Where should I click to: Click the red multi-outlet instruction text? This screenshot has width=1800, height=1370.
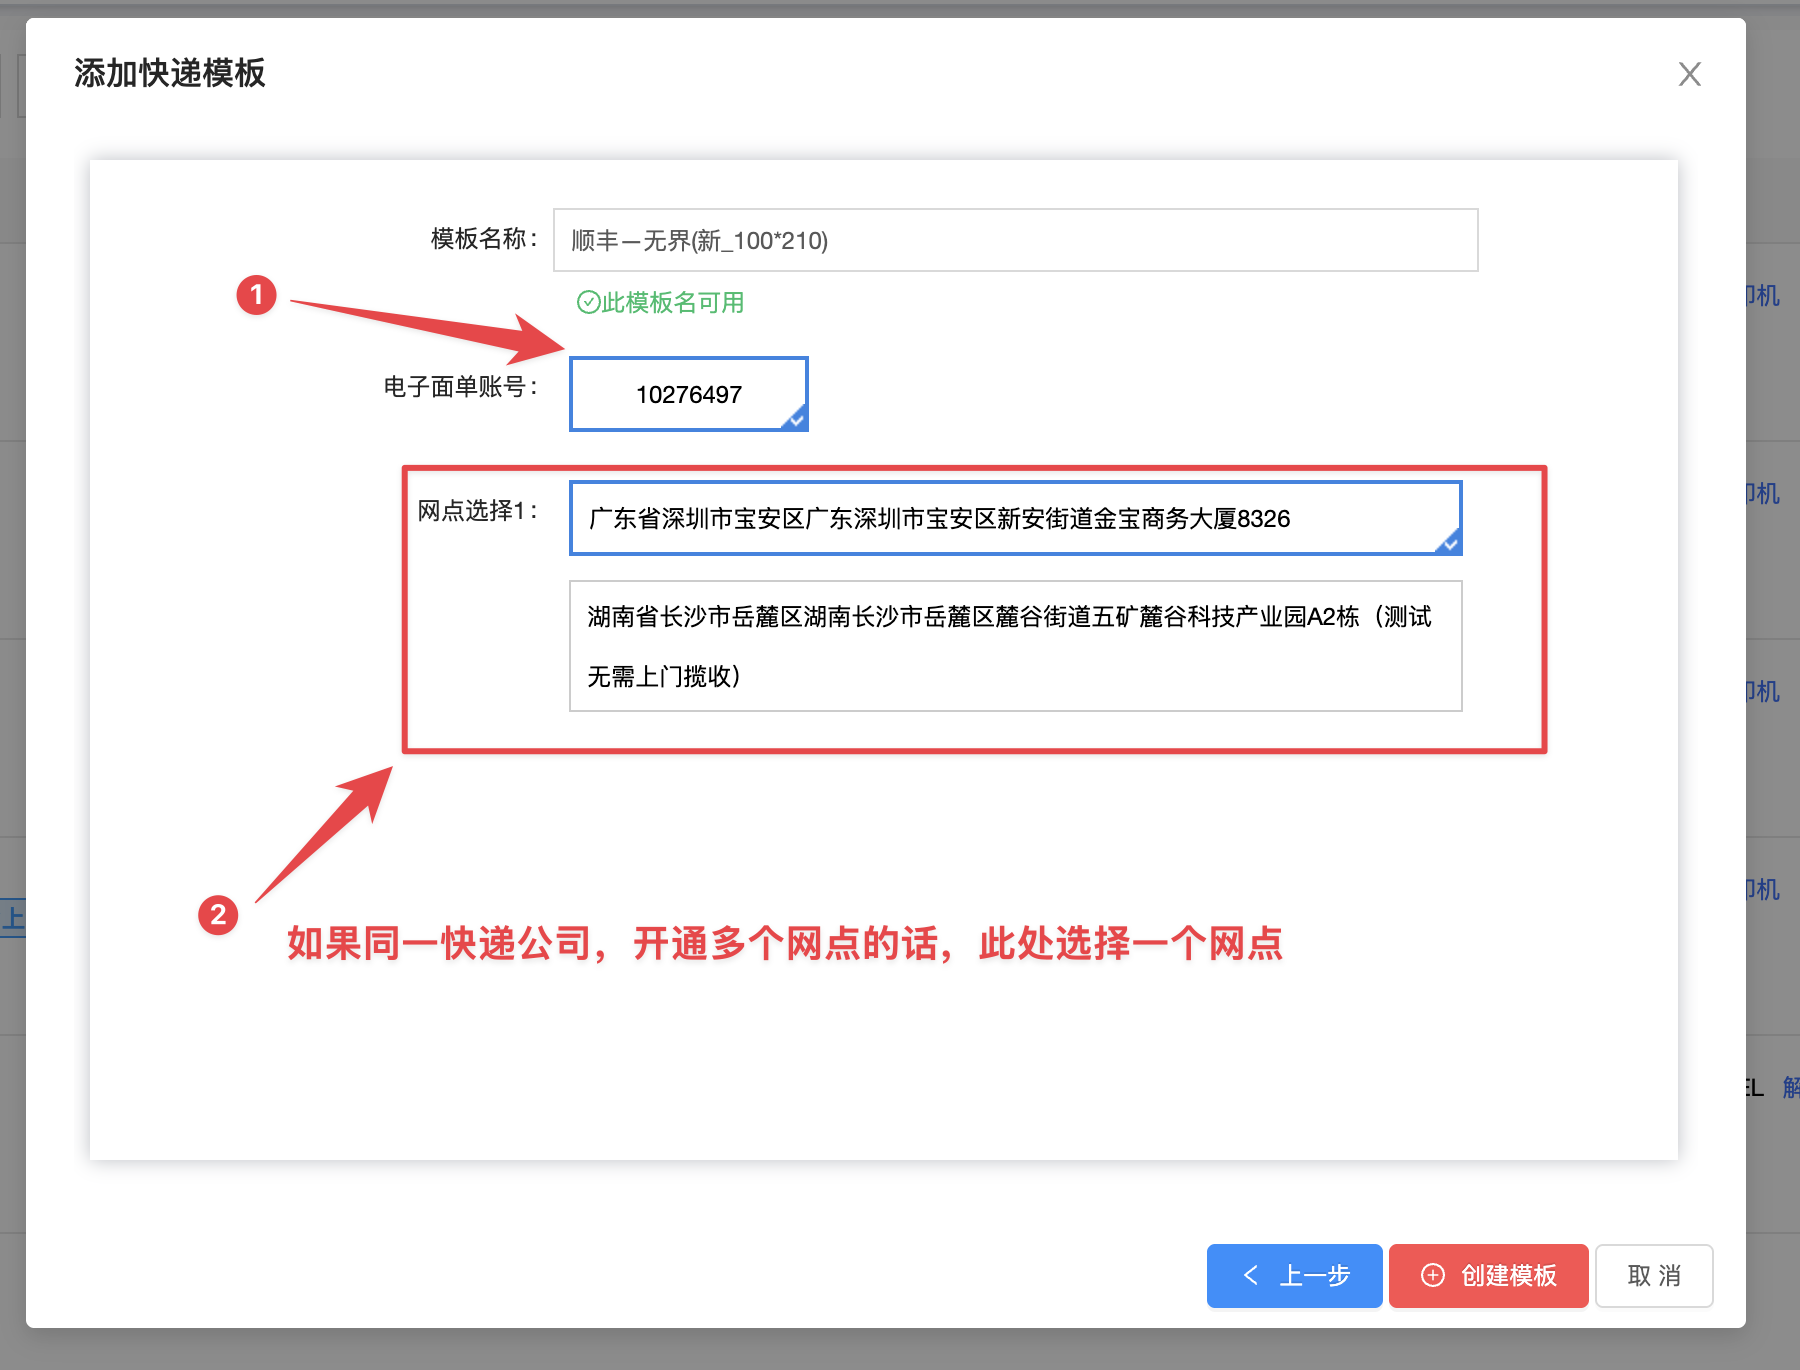tap(784, 943)
